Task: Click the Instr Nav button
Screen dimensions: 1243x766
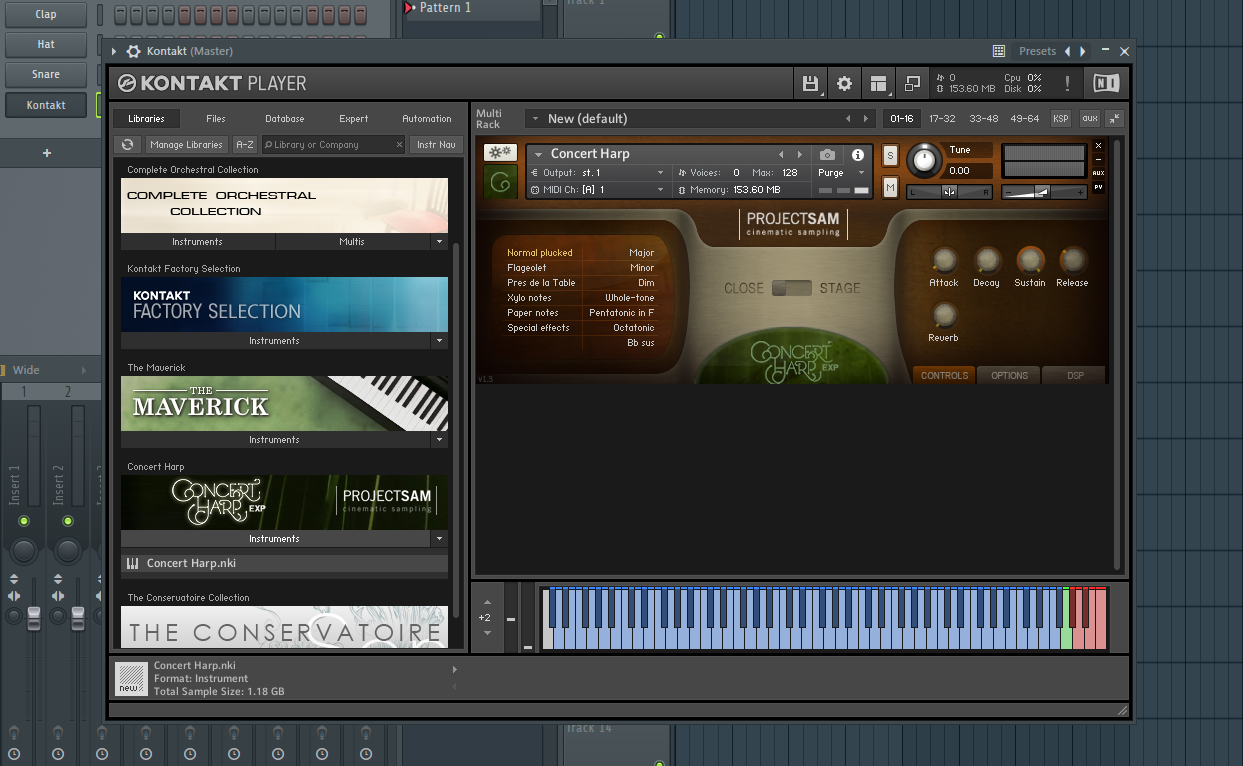Action: [436, 145]
